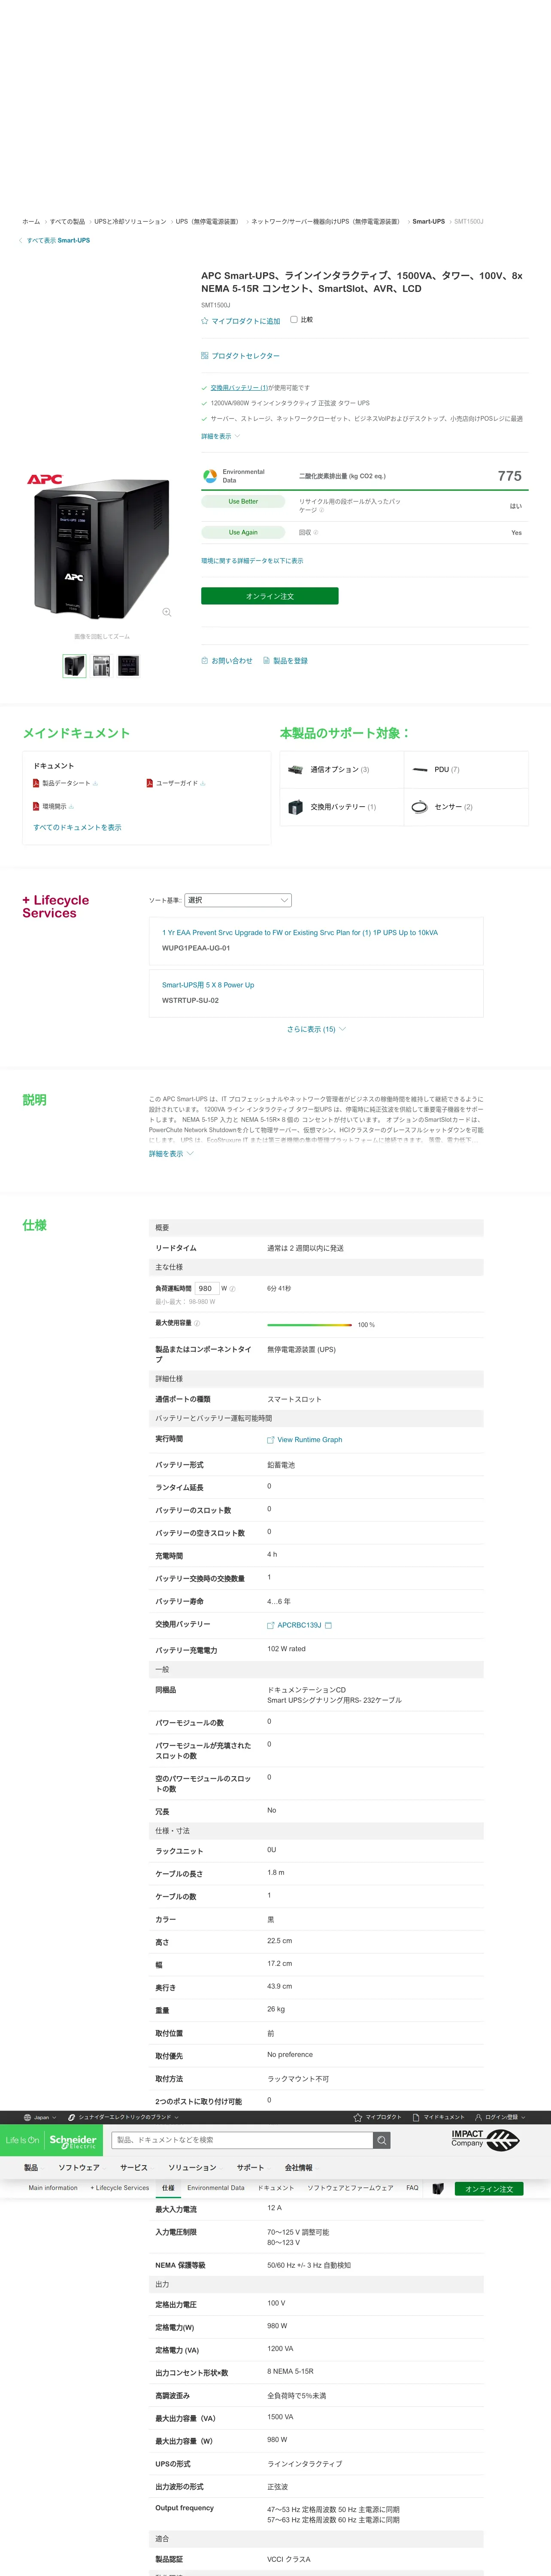Click the オンライン注文 button in sticky bar
551x2576 pixels.
[x=490, y=2189]
